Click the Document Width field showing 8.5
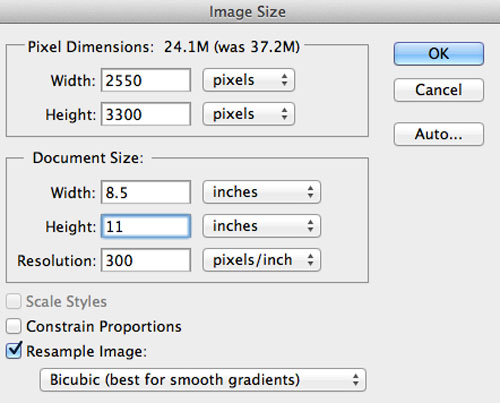The height and width of the screenshot is (403, 500). tap(146, 192)
